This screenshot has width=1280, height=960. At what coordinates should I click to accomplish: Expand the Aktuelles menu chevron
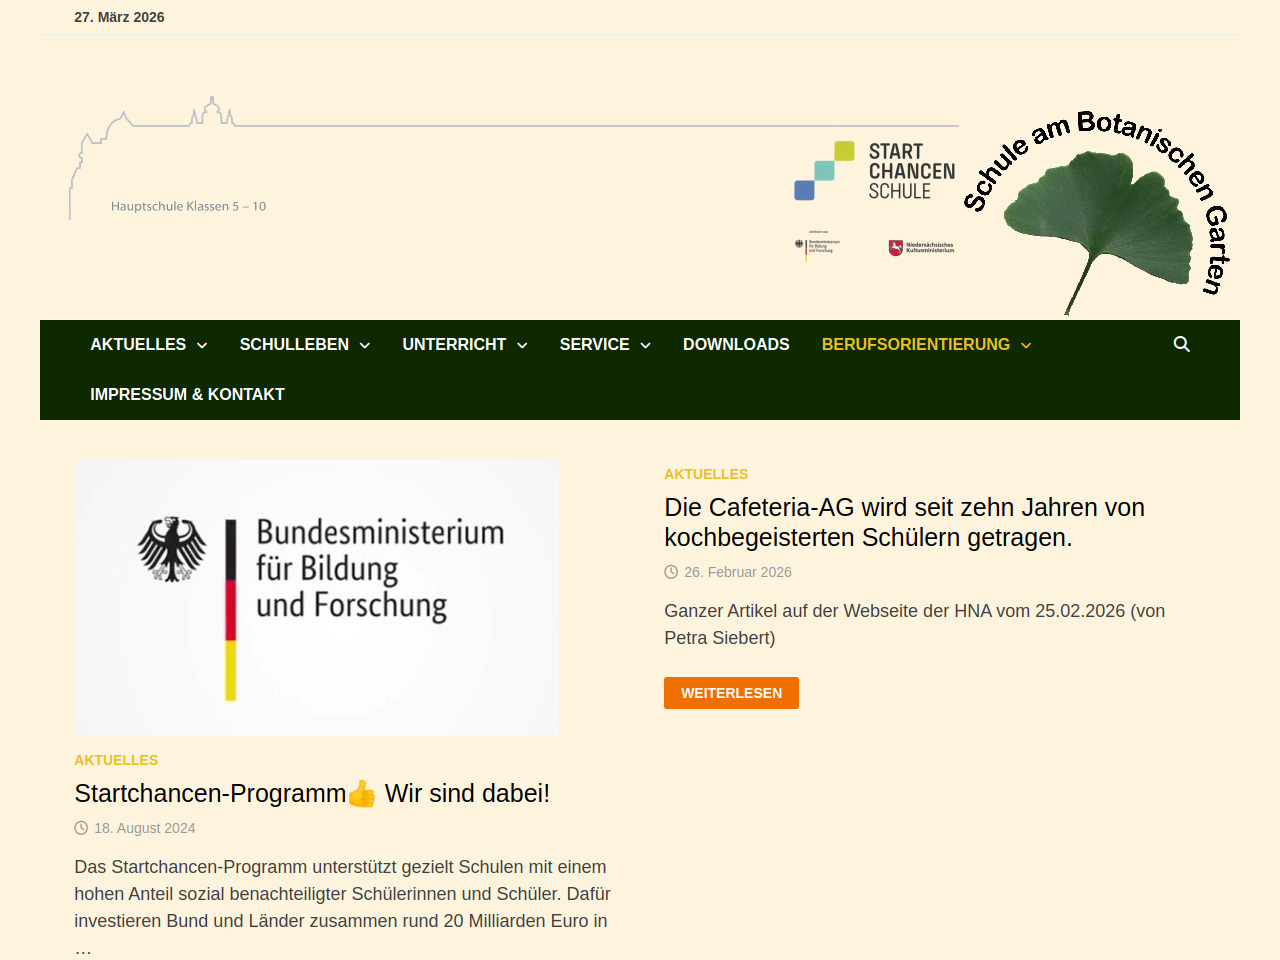(202, 345)
